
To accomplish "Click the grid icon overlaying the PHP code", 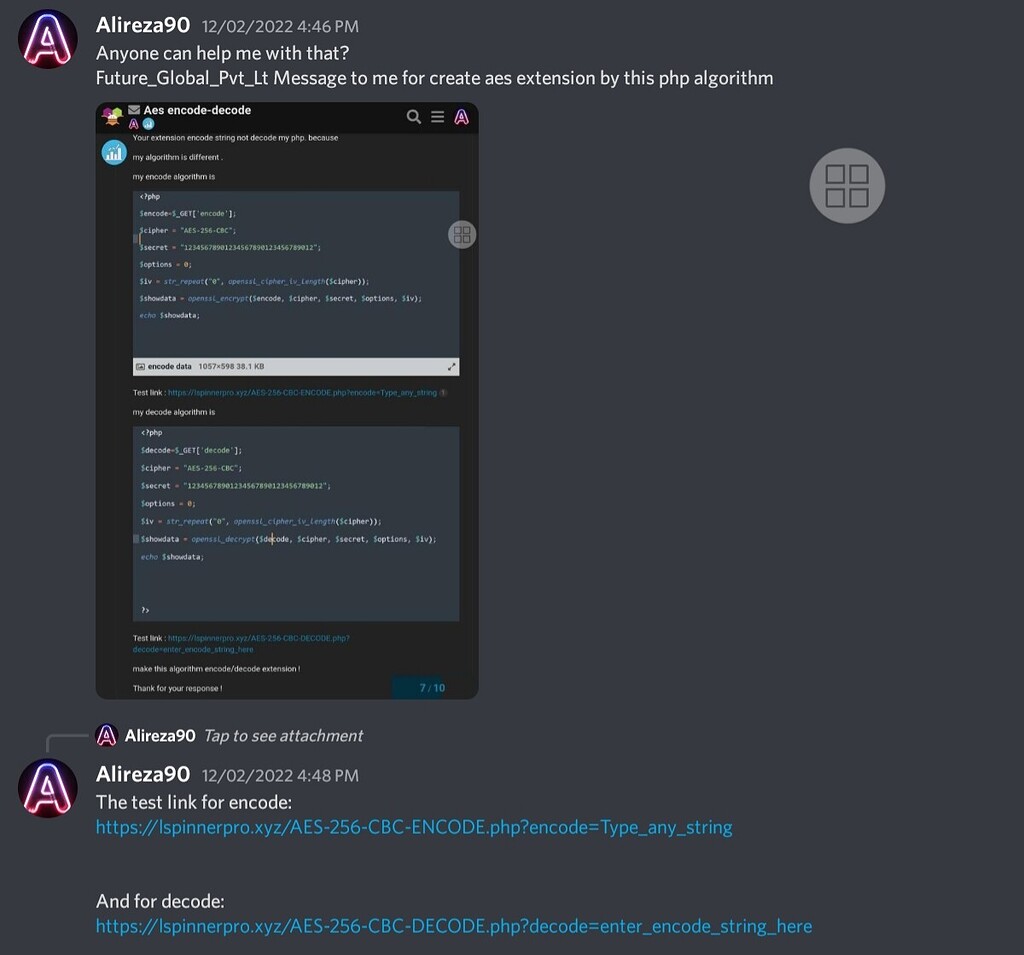I will [462, 234].
